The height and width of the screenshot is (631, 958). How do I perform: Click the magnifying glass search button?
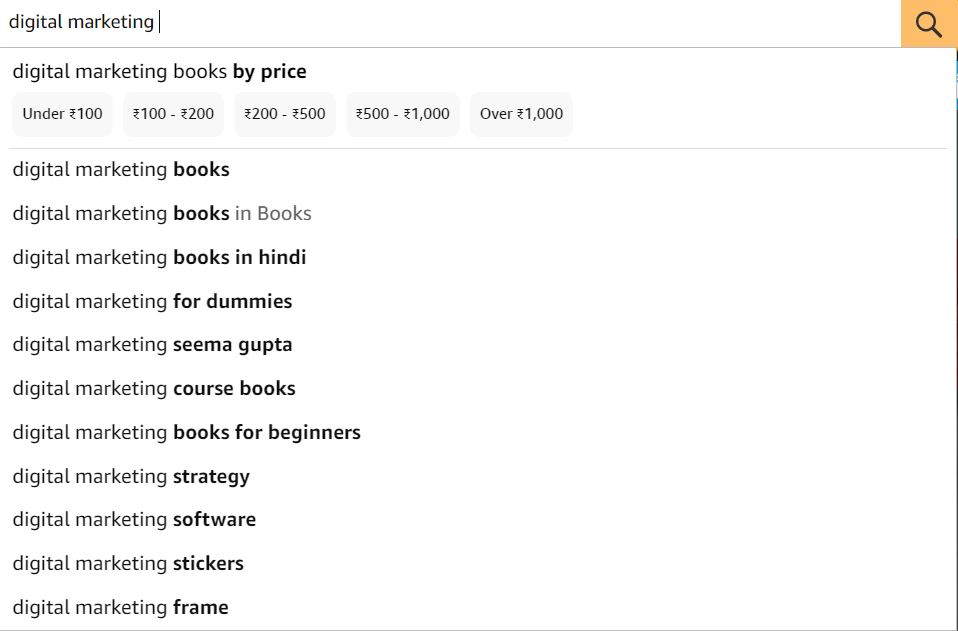928,24
